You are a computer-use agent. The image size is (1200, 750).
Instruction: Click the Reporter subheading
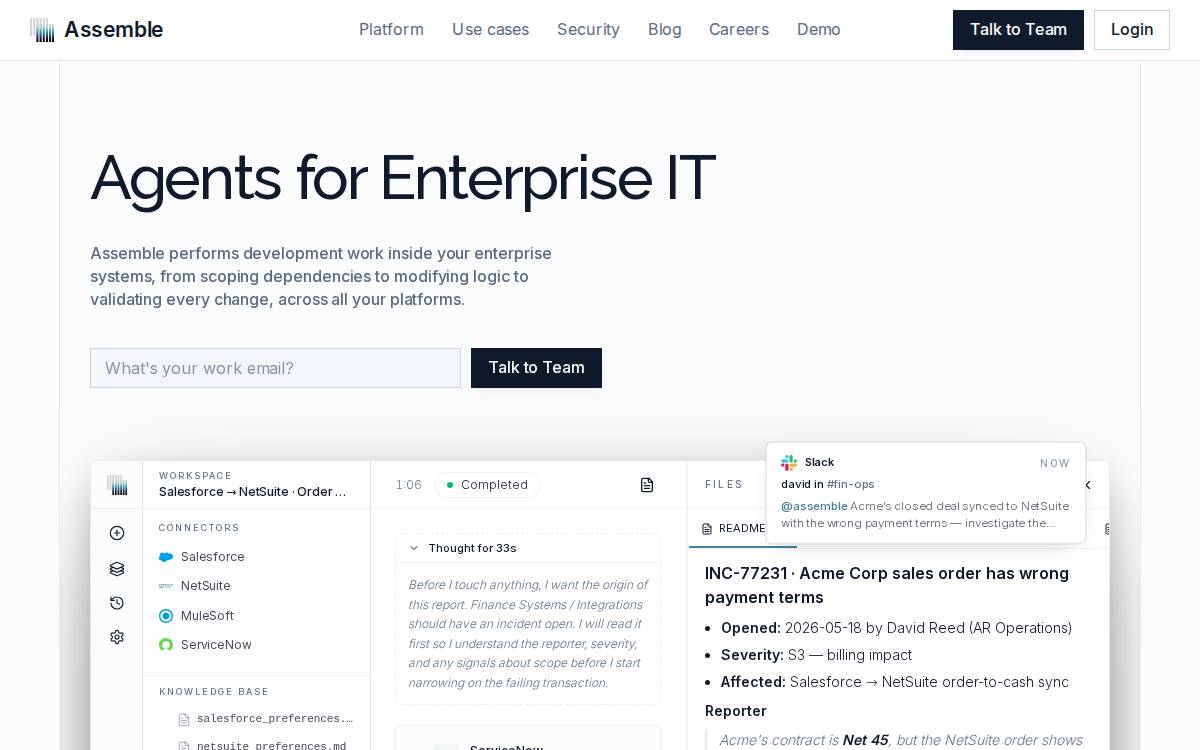736,711
